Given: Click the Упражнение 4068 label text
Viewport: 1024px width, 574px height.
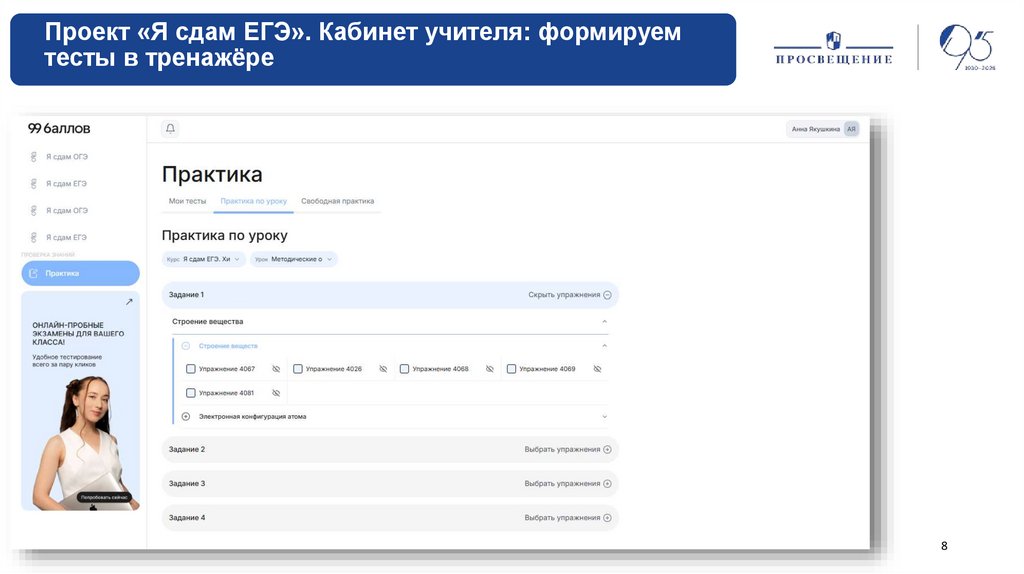Looking at the screenshot, I should [x=441, y=369].
